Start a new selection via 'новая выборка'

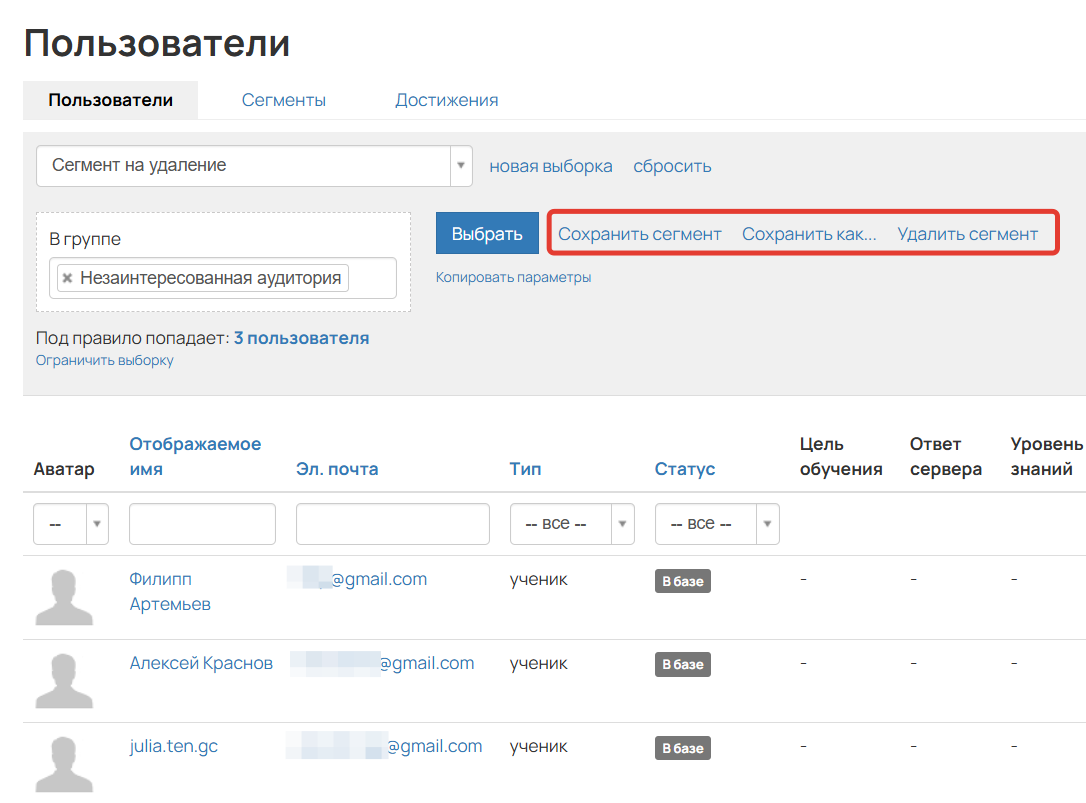click(550, 166)
